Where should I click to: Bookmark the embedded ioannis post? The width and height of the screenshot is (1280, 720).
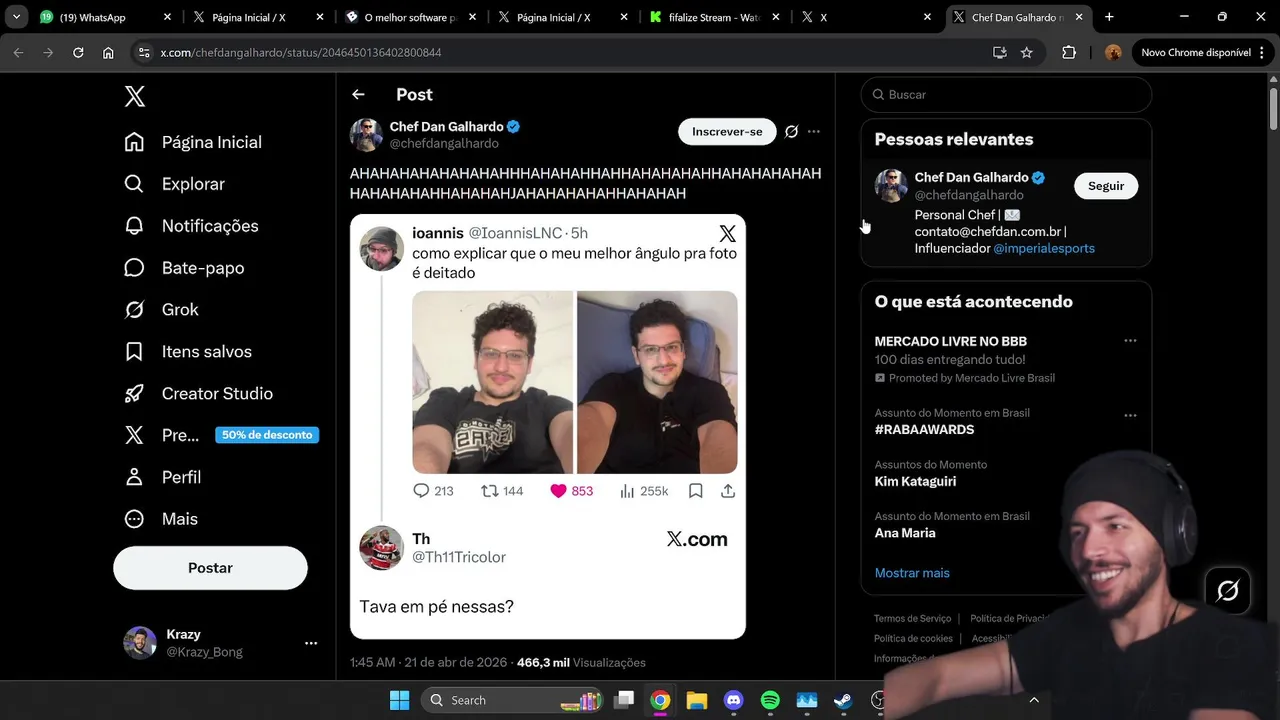[x=696, y=491]
